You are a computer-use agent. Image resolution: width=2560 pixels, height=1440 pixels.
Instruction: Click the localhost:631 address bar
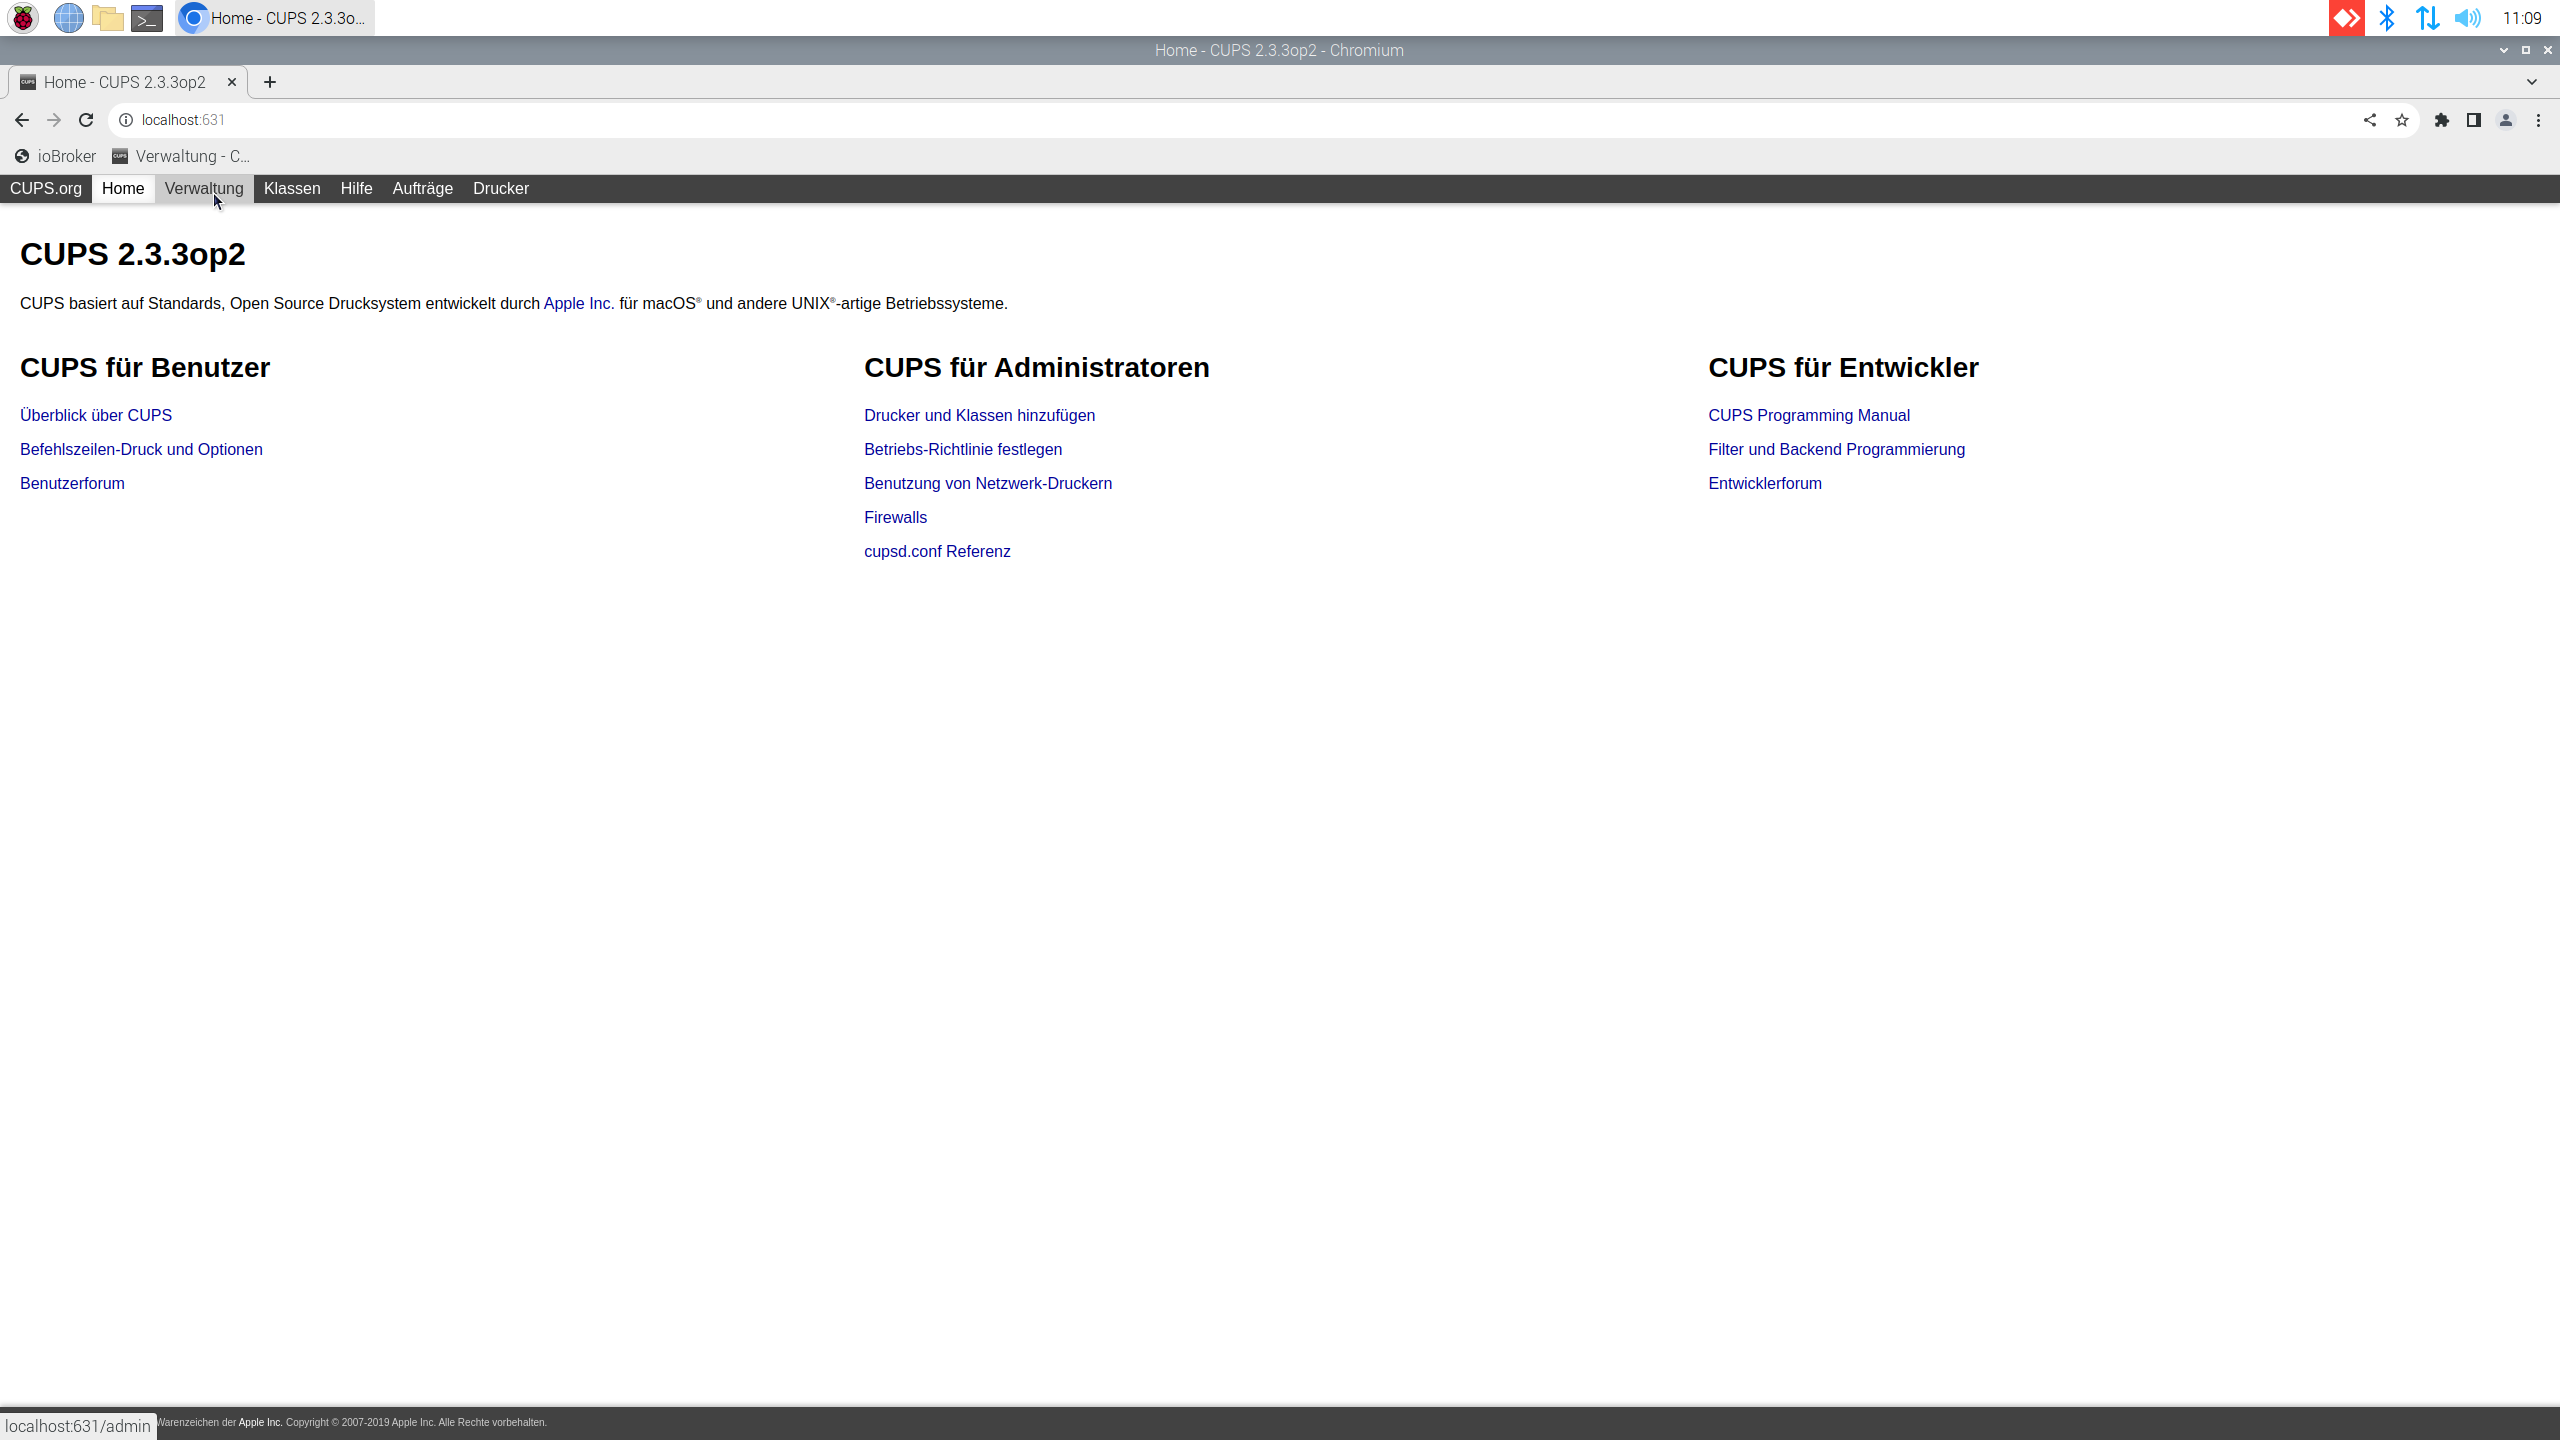tap(1200, 120)
